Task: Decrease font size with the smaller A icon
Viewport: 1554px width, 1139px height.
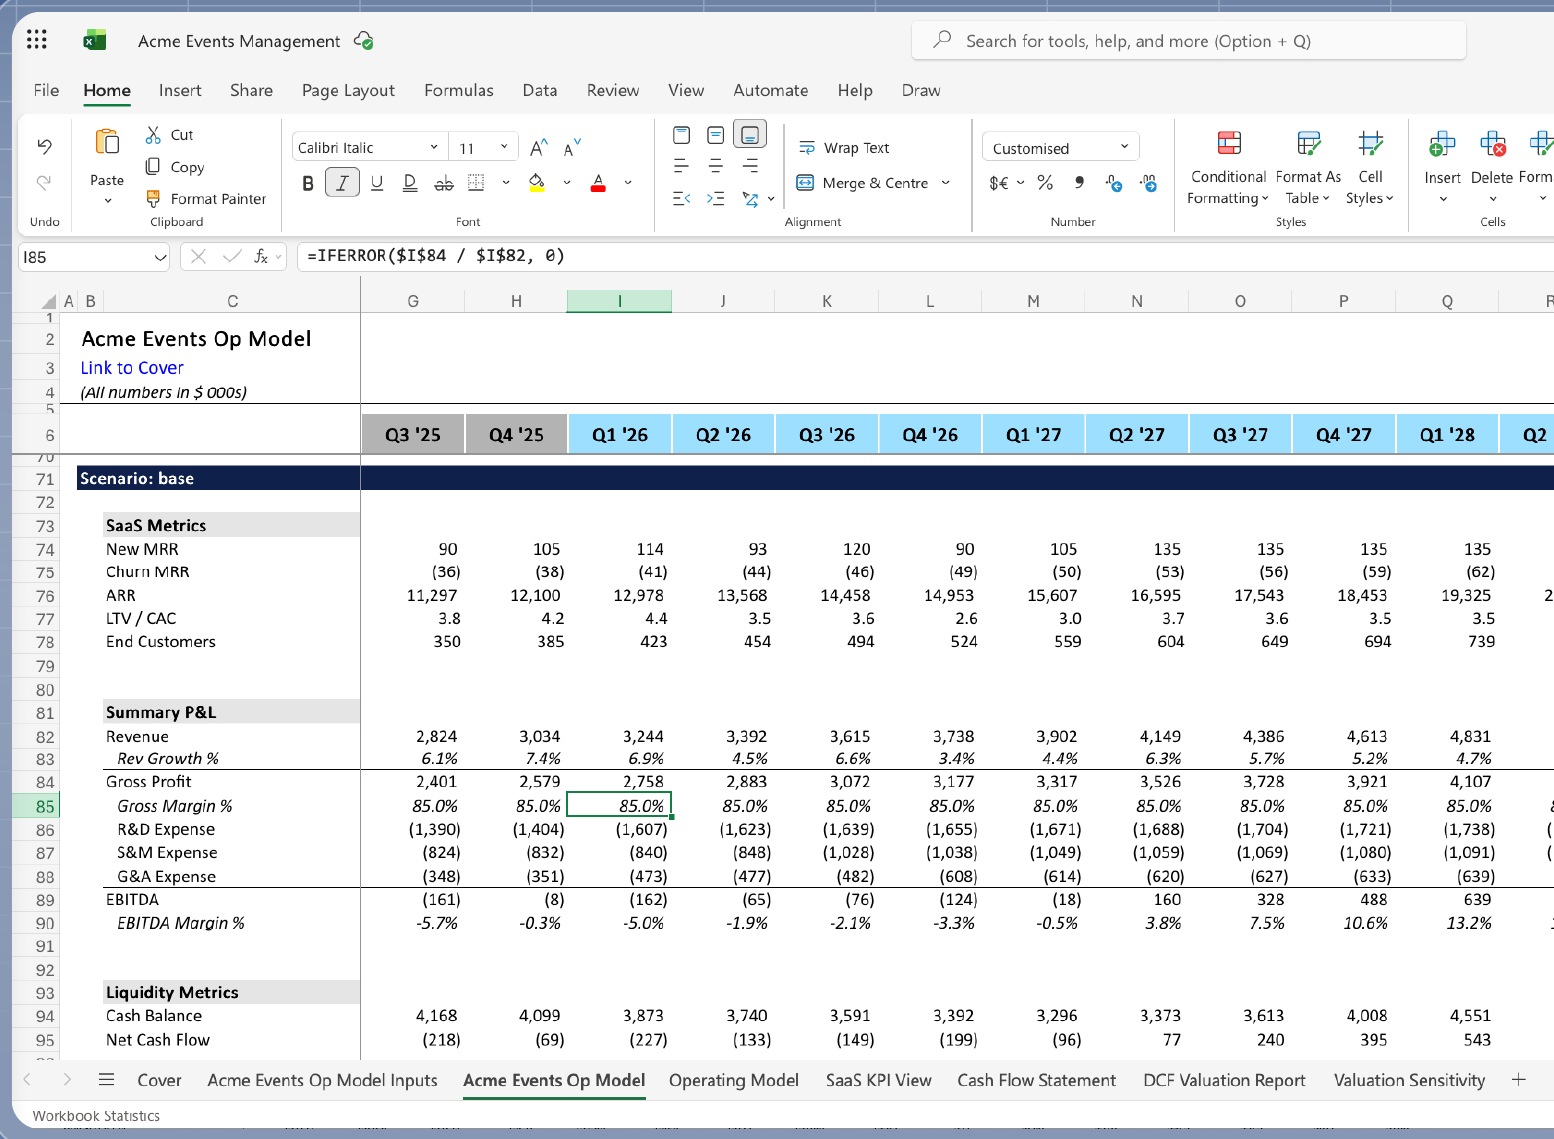Action: (x=572, y=148)
